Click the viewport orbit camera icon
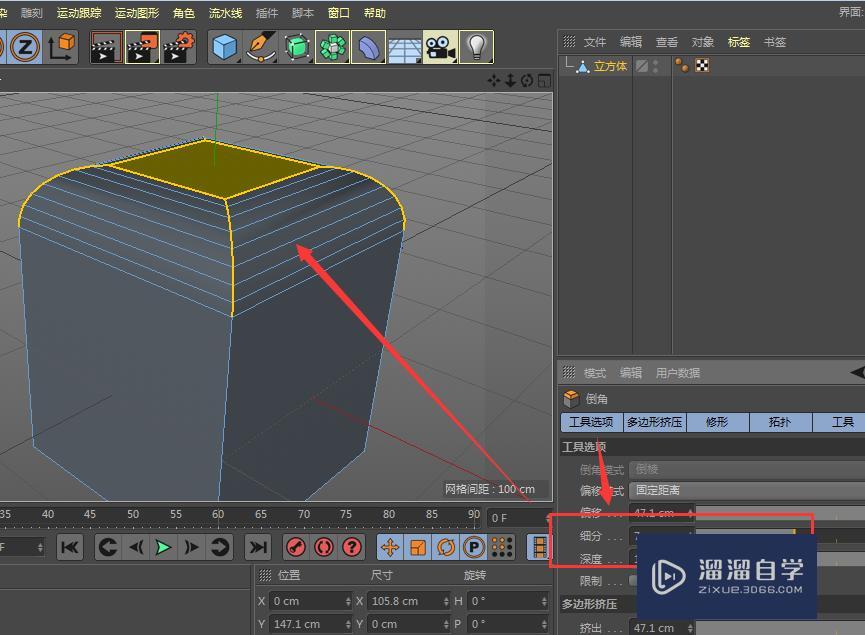Screen dimensions: 865x635 pos(527,81)
